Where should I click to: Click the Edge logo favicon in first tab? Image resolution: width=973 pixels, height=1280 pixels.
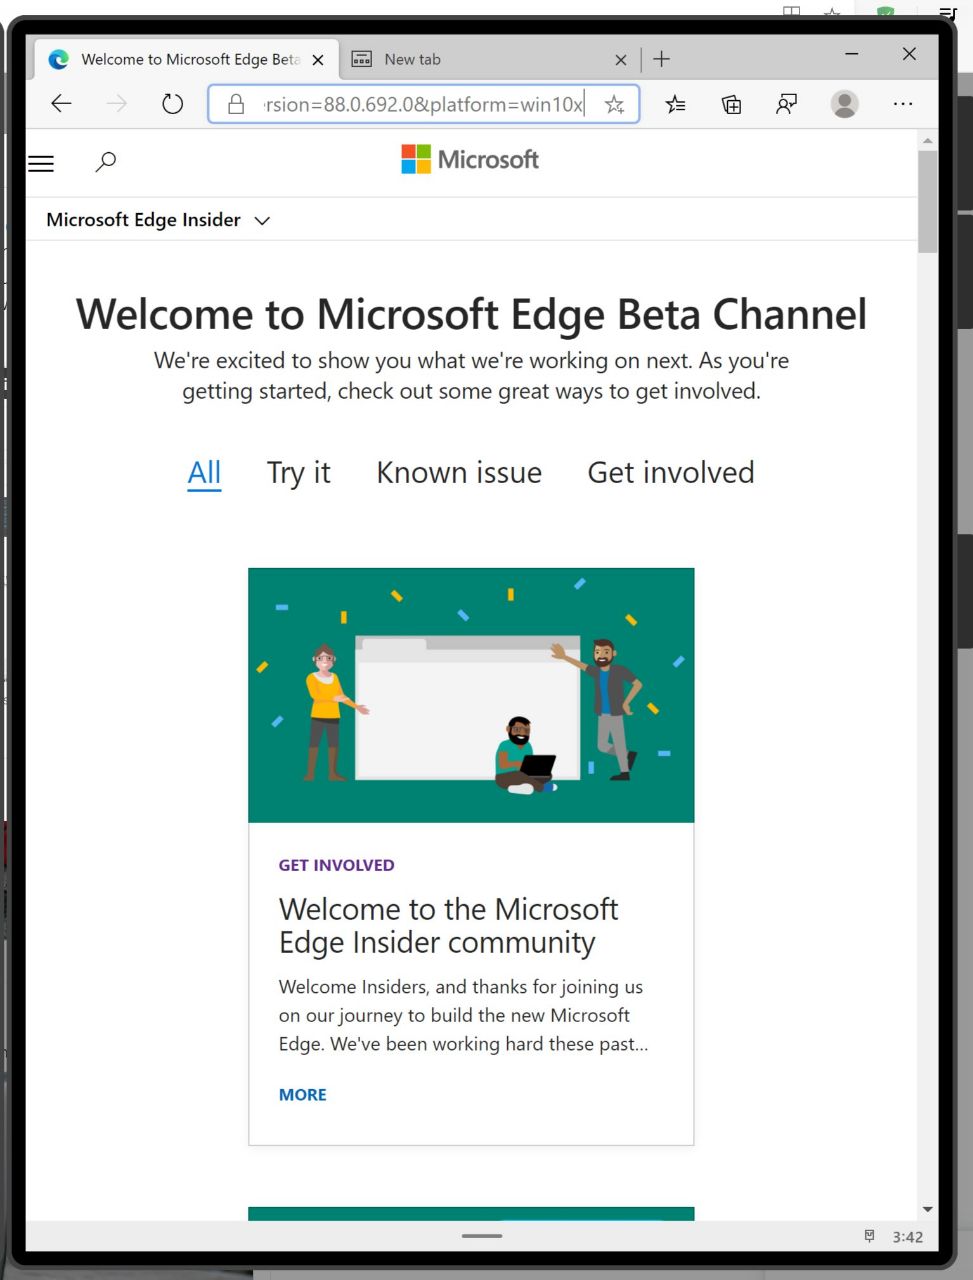59,60
